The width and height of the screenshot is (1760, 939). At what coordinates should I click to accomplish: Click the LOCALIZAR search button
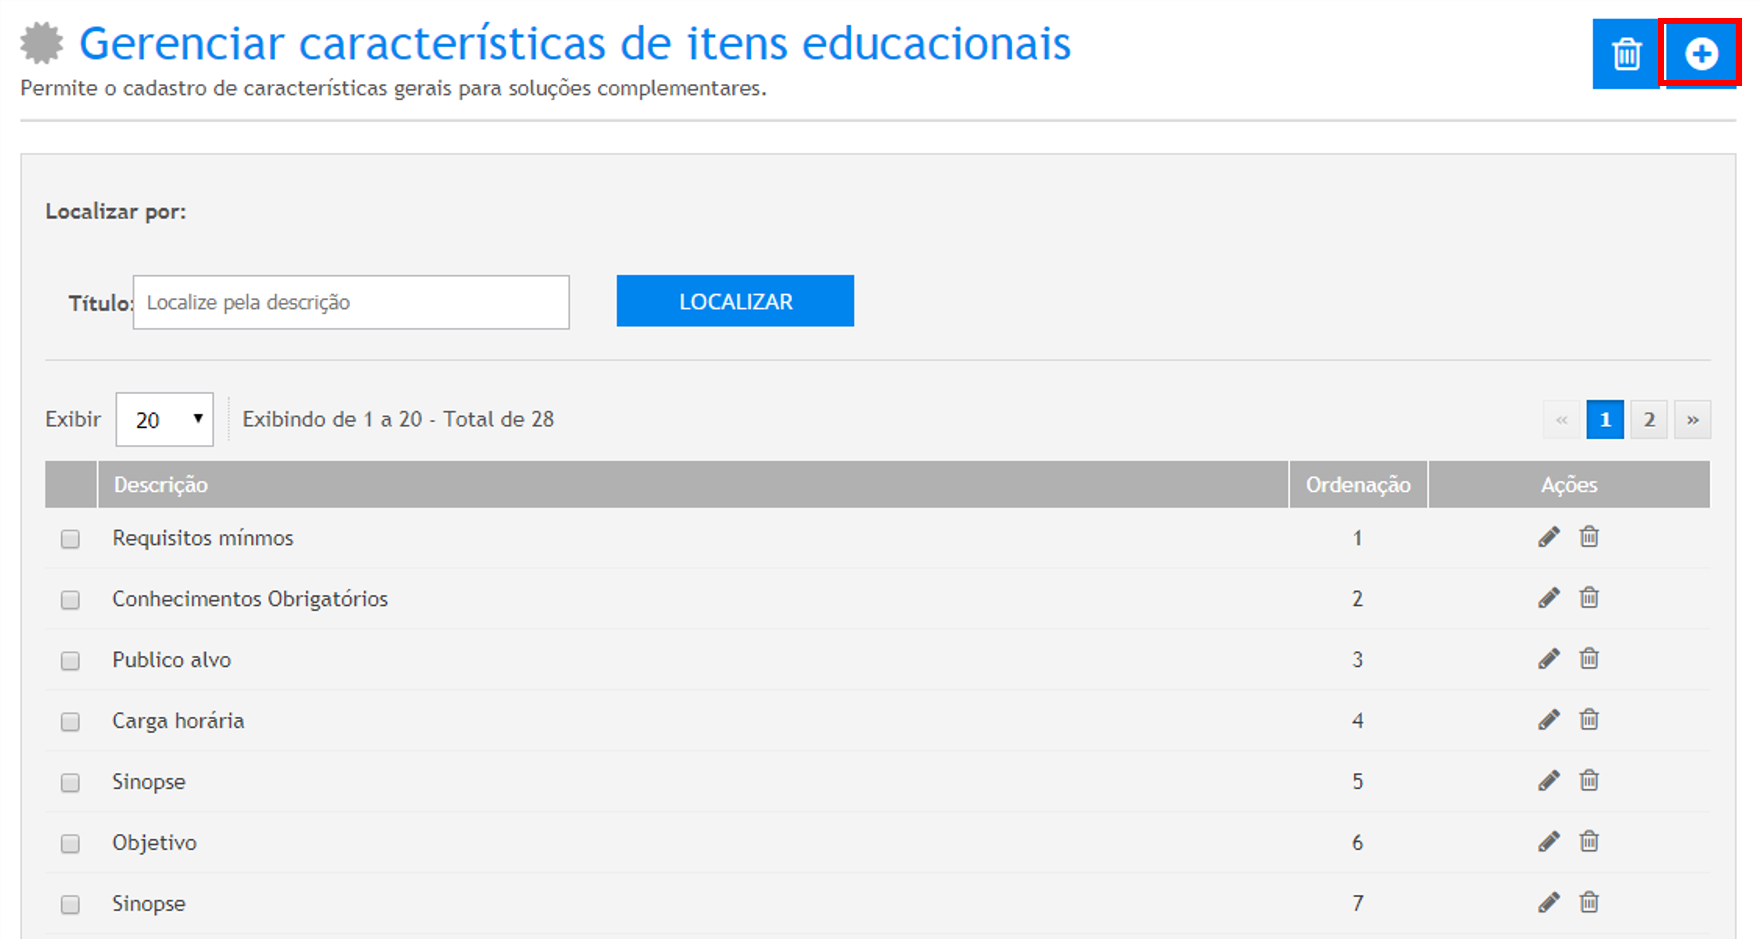coord(735,301)
